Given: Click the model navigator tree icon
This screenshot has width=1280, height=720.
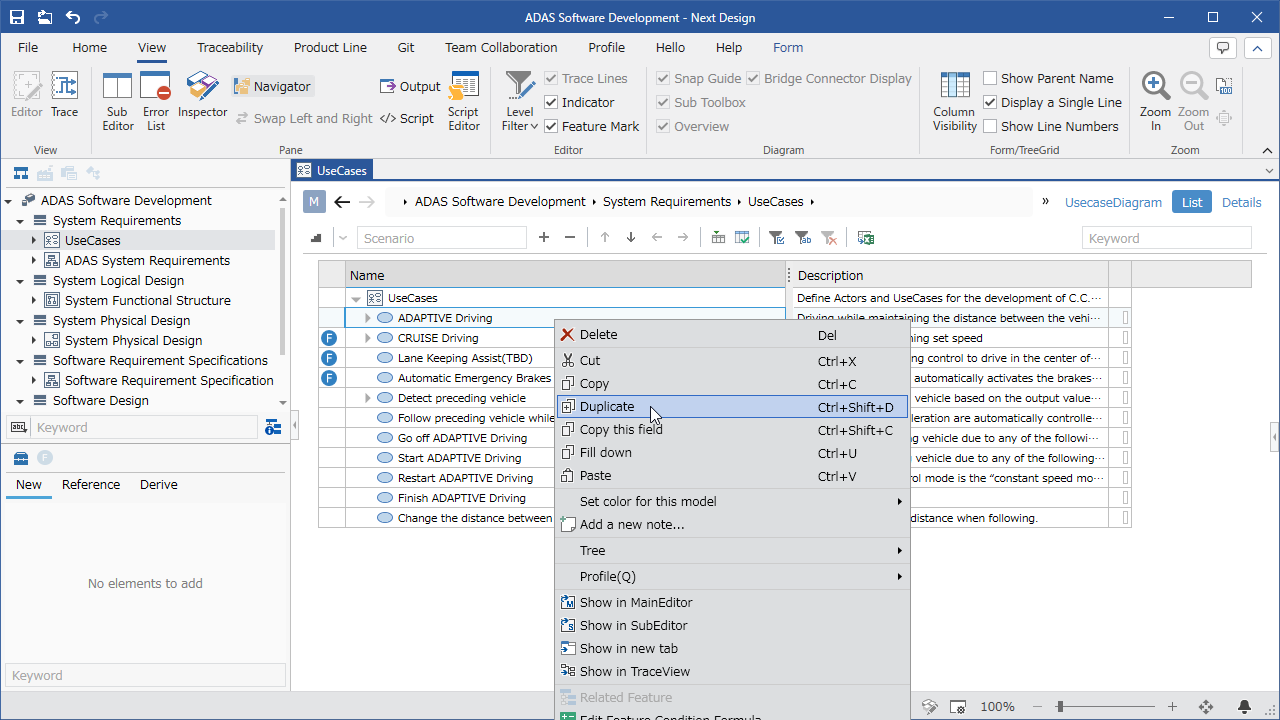Looking at the screenshot, I should tap(20, 173).
